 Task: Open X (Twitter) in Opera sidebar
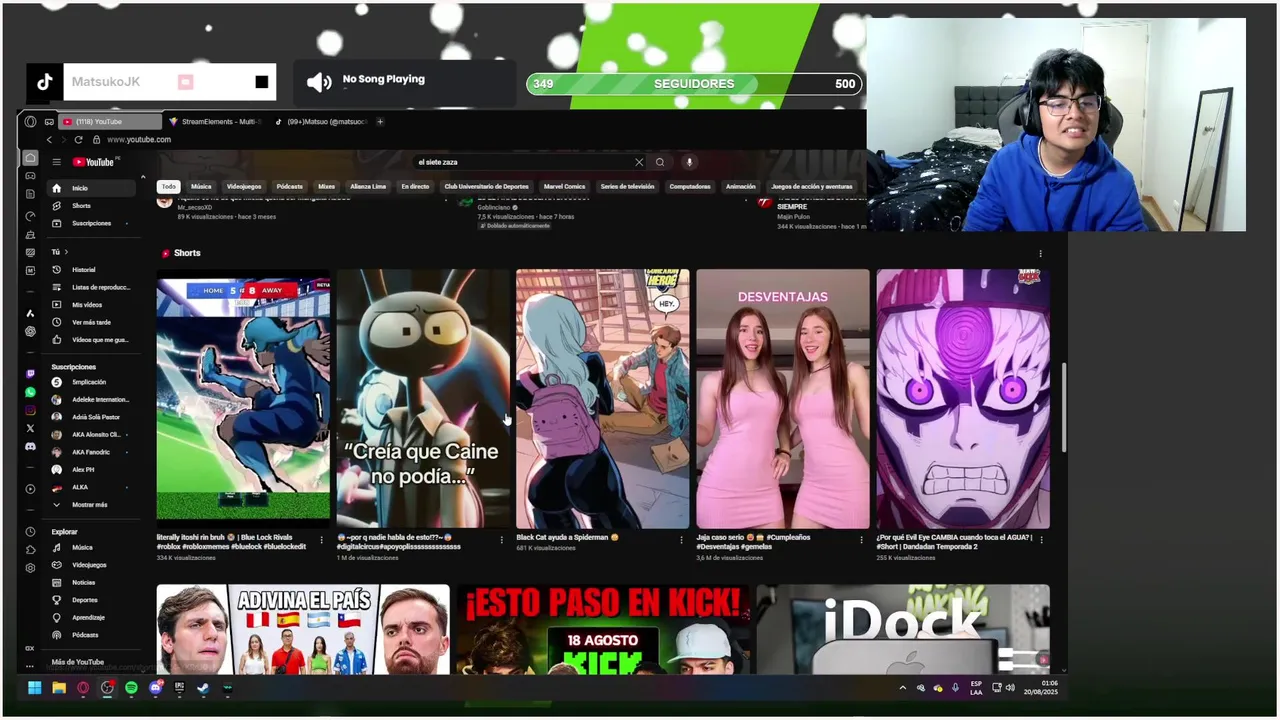[30, 428]
